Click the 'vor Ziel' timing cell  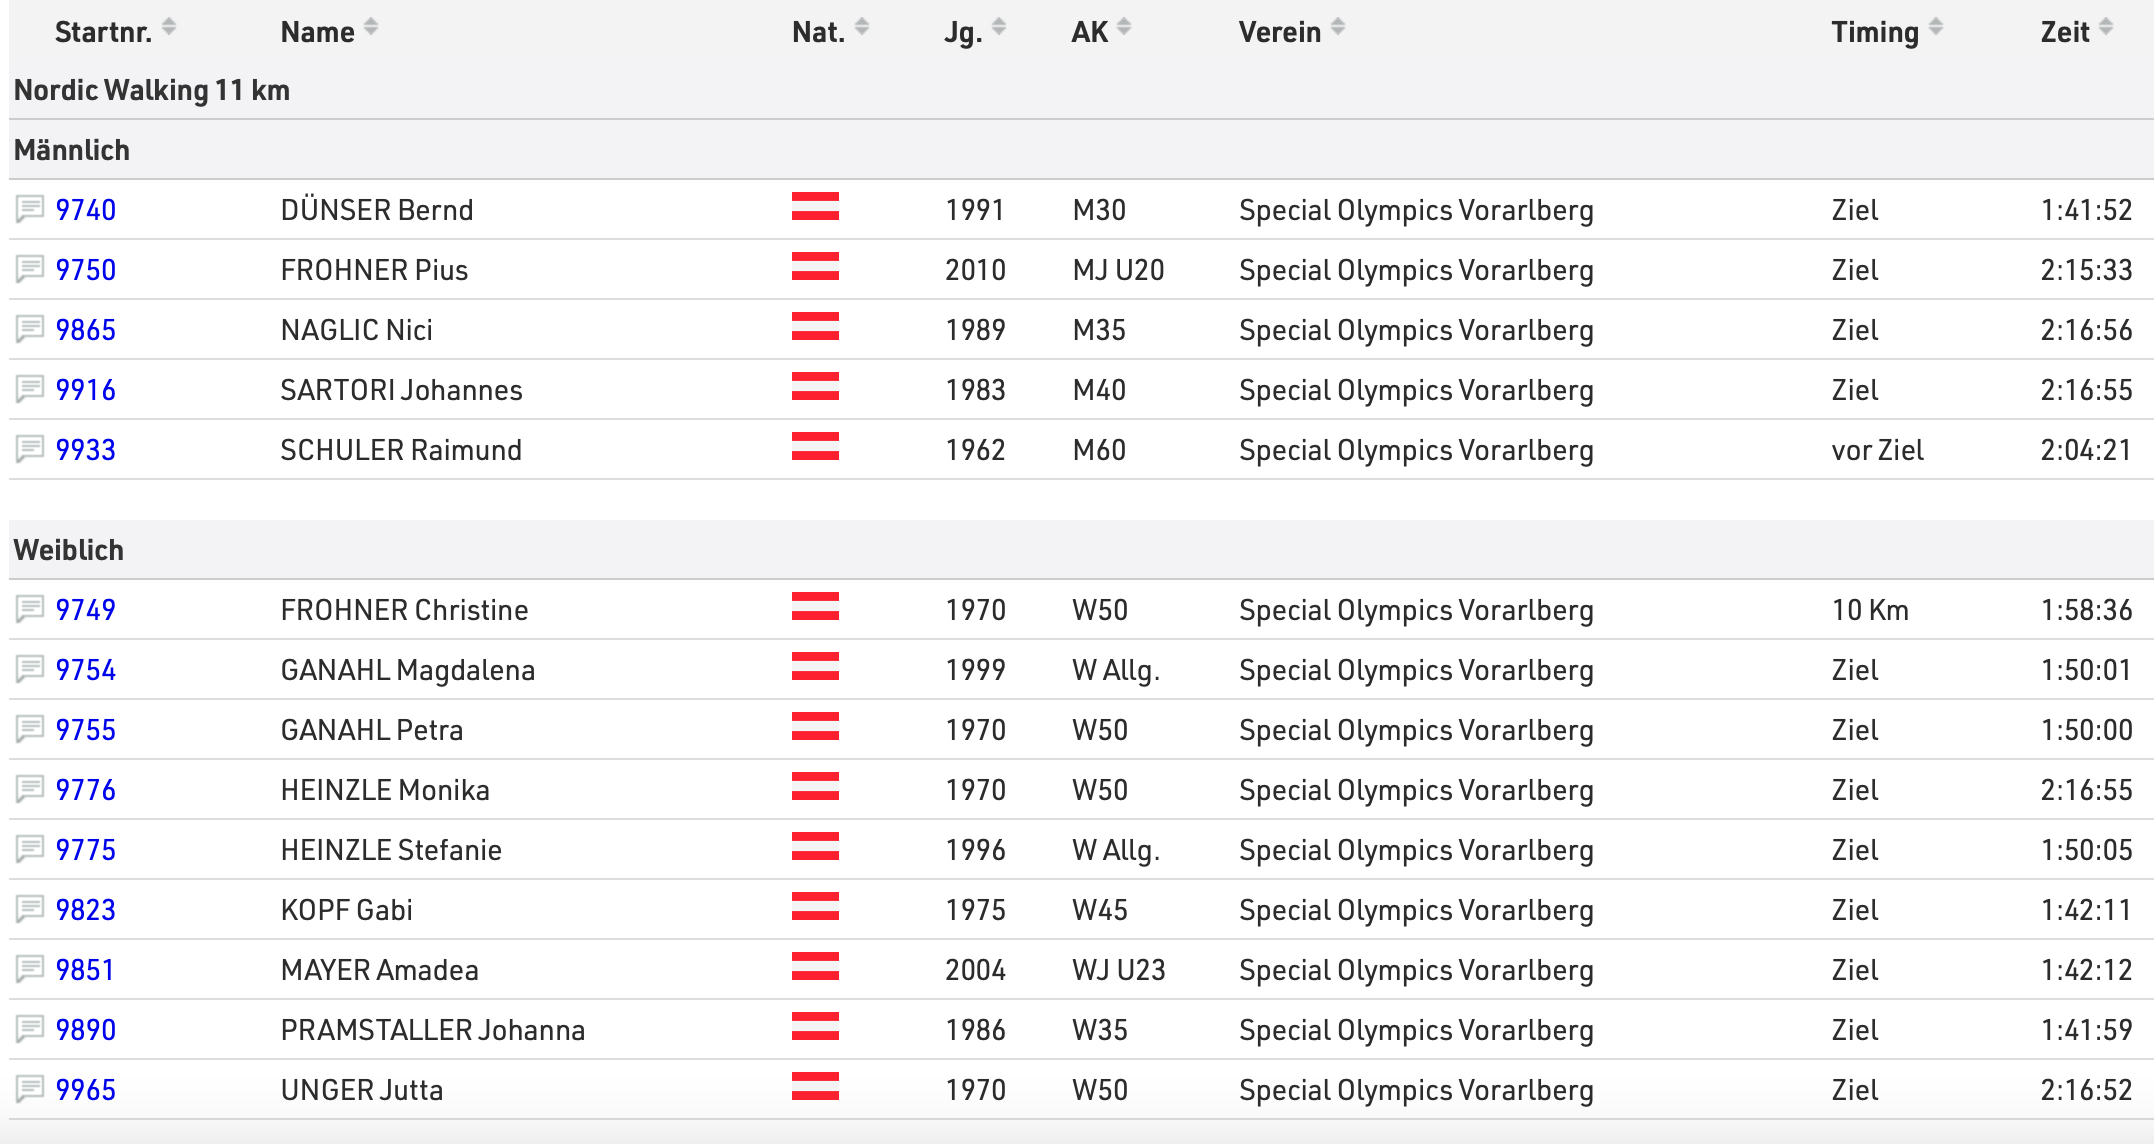(x=1878, y=450)
